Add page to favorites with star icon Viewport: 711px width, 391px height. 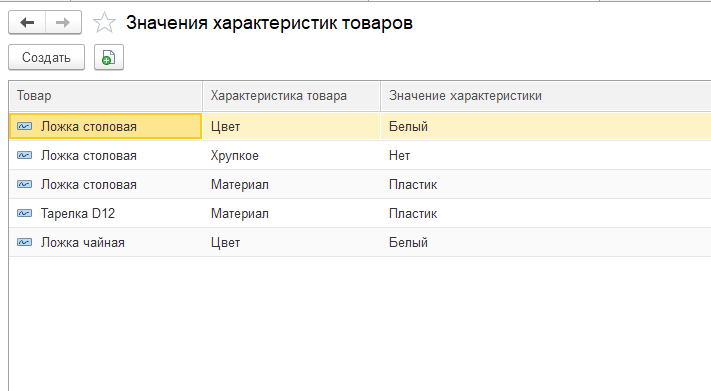(x=104, y=23)
